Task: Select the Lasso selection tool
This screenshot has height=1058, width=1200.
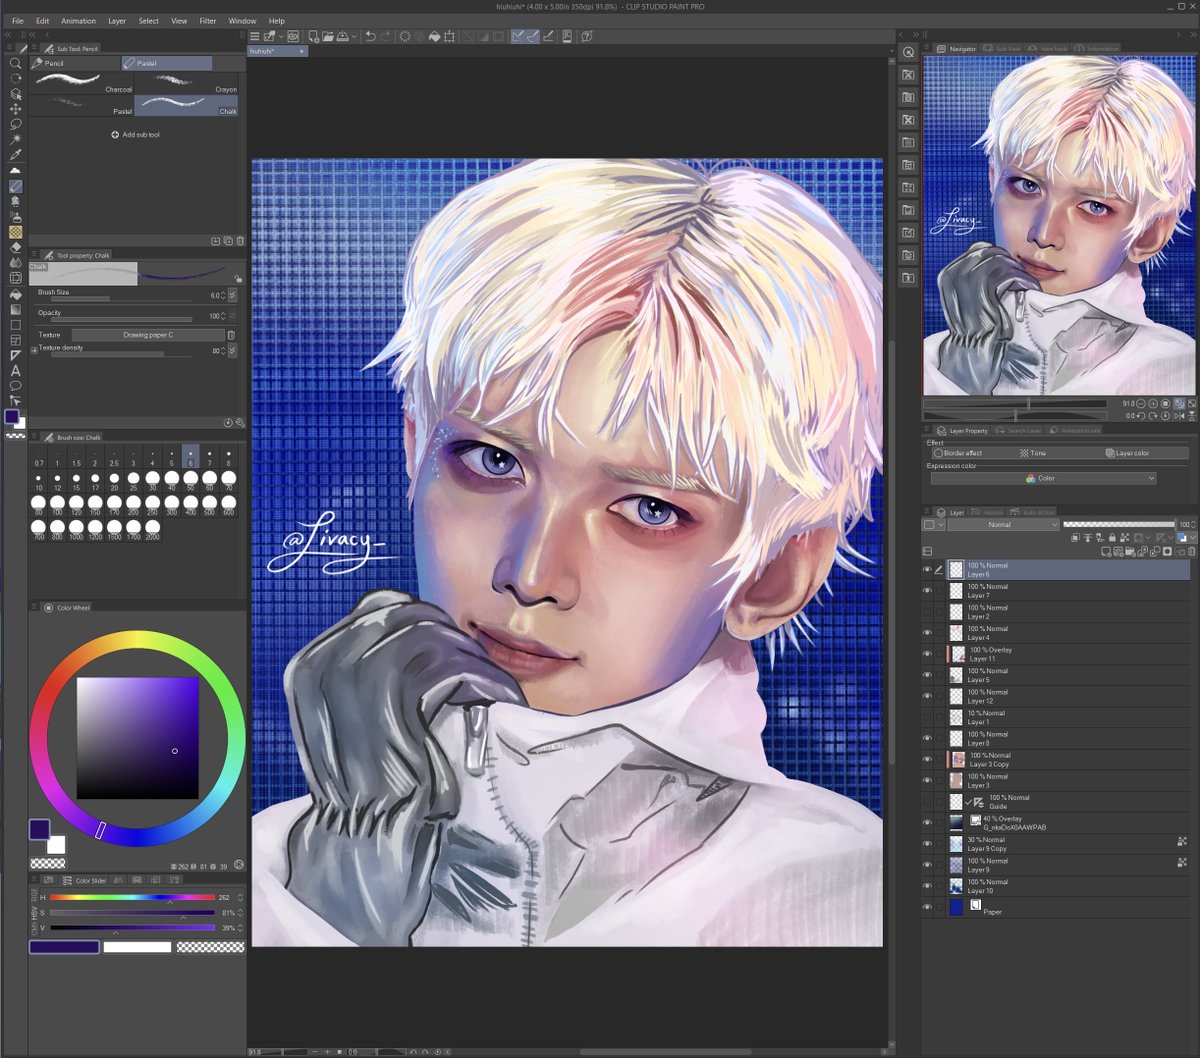Action: click(15, 124)
